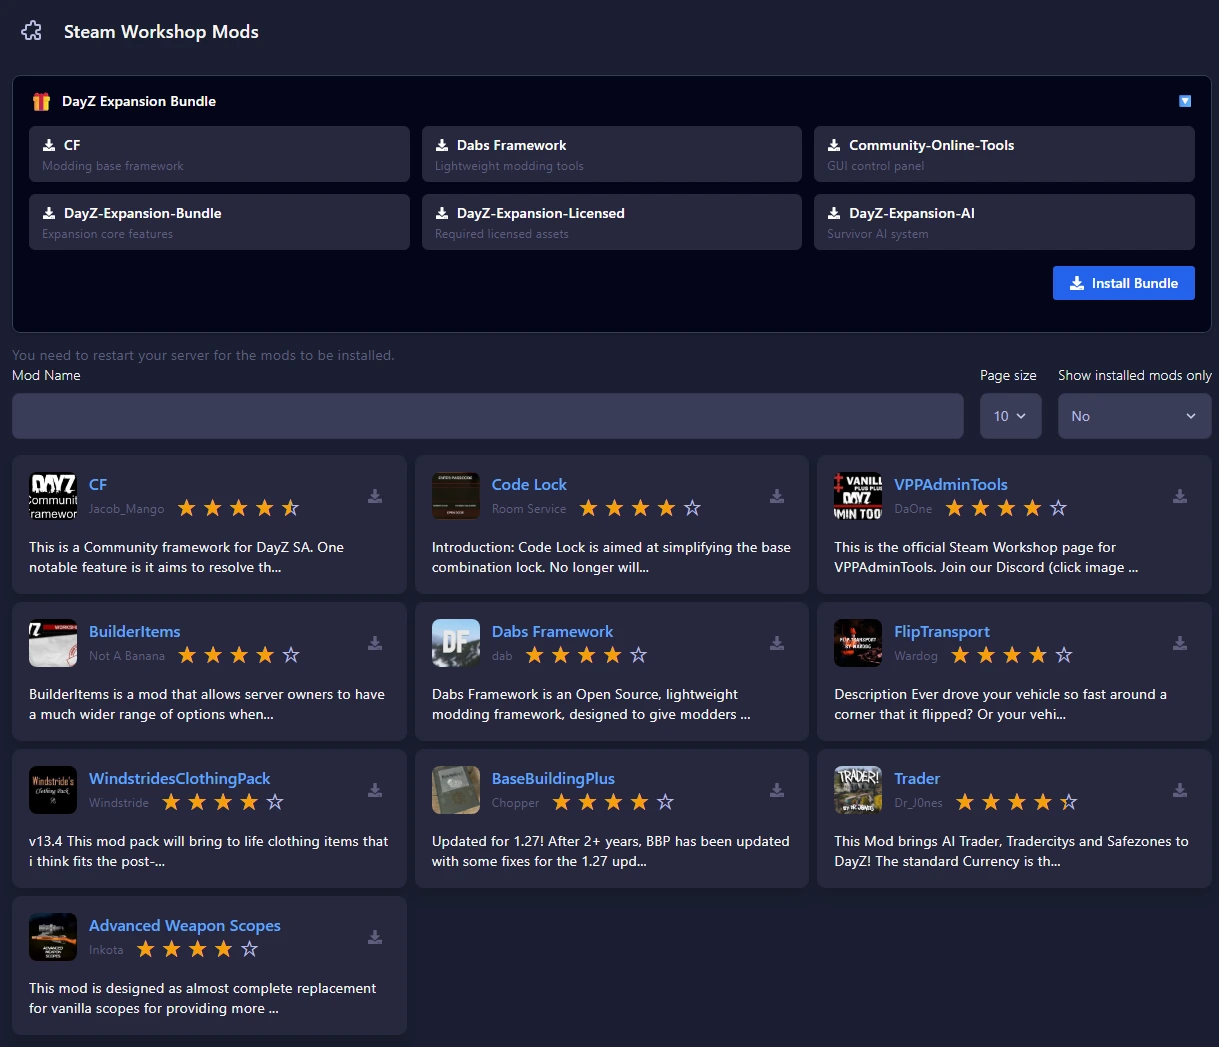Collapse the bundle panel using the blue arrow

pos(1185,101)
